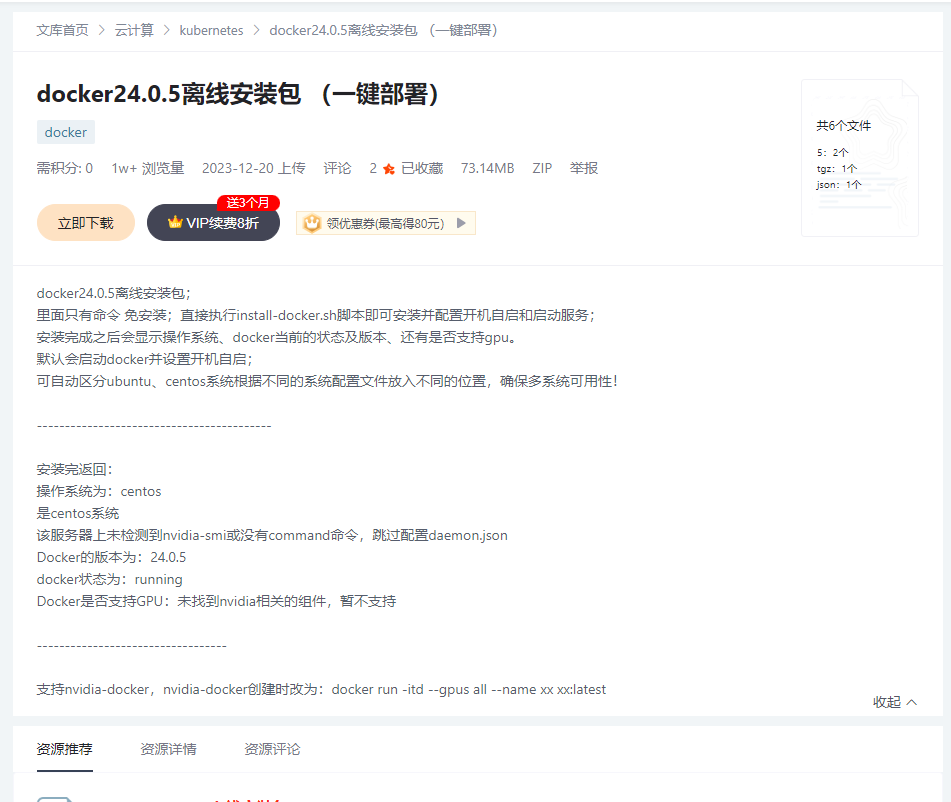
Task: Switch to the 资源详情 tab
Action: 168,749
